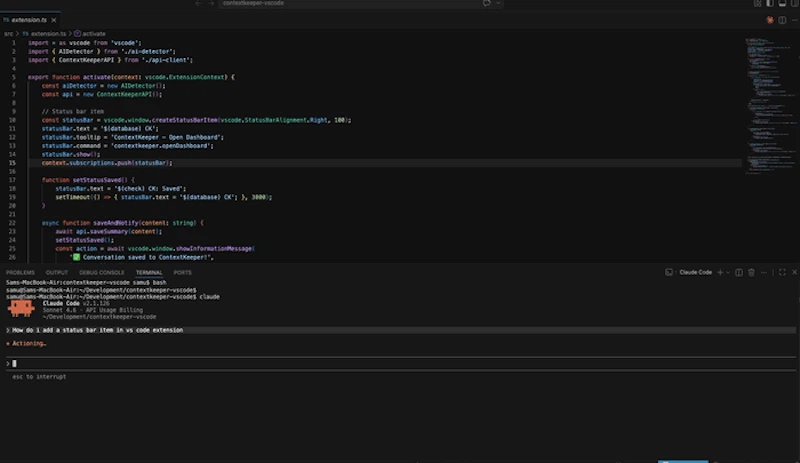Toggle bottom panel layout

782,3
